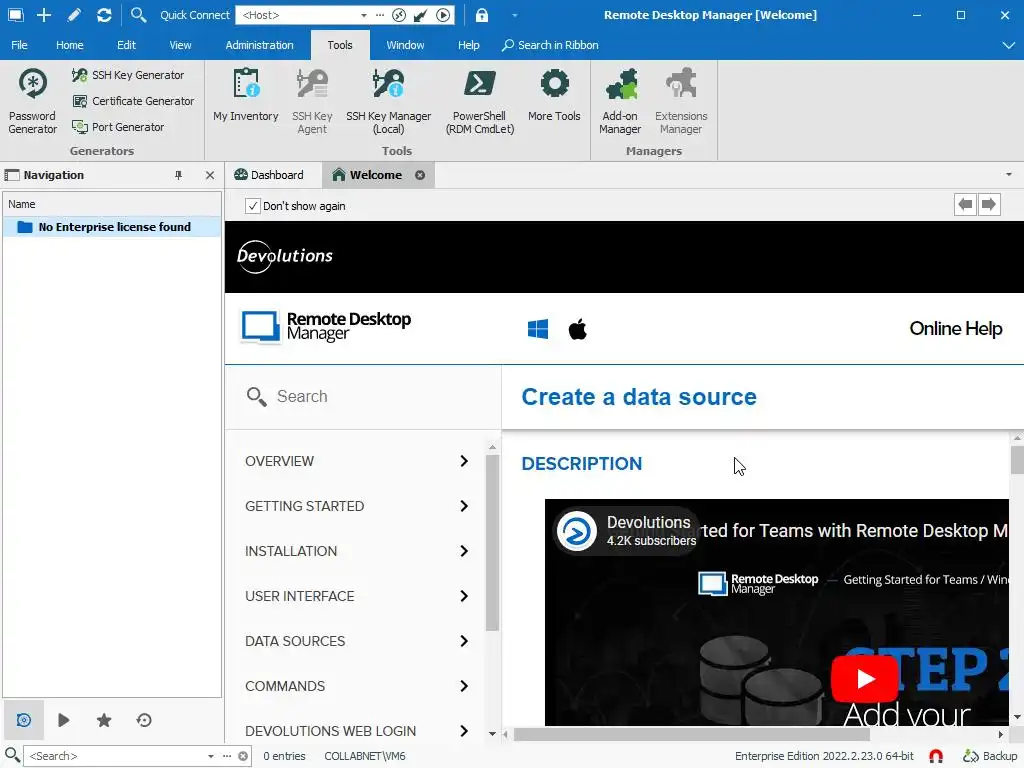This screenshot has height=768, width=1024.
Task: Open SSH Key Manager (Local)
Action: [x=389, y=101]
